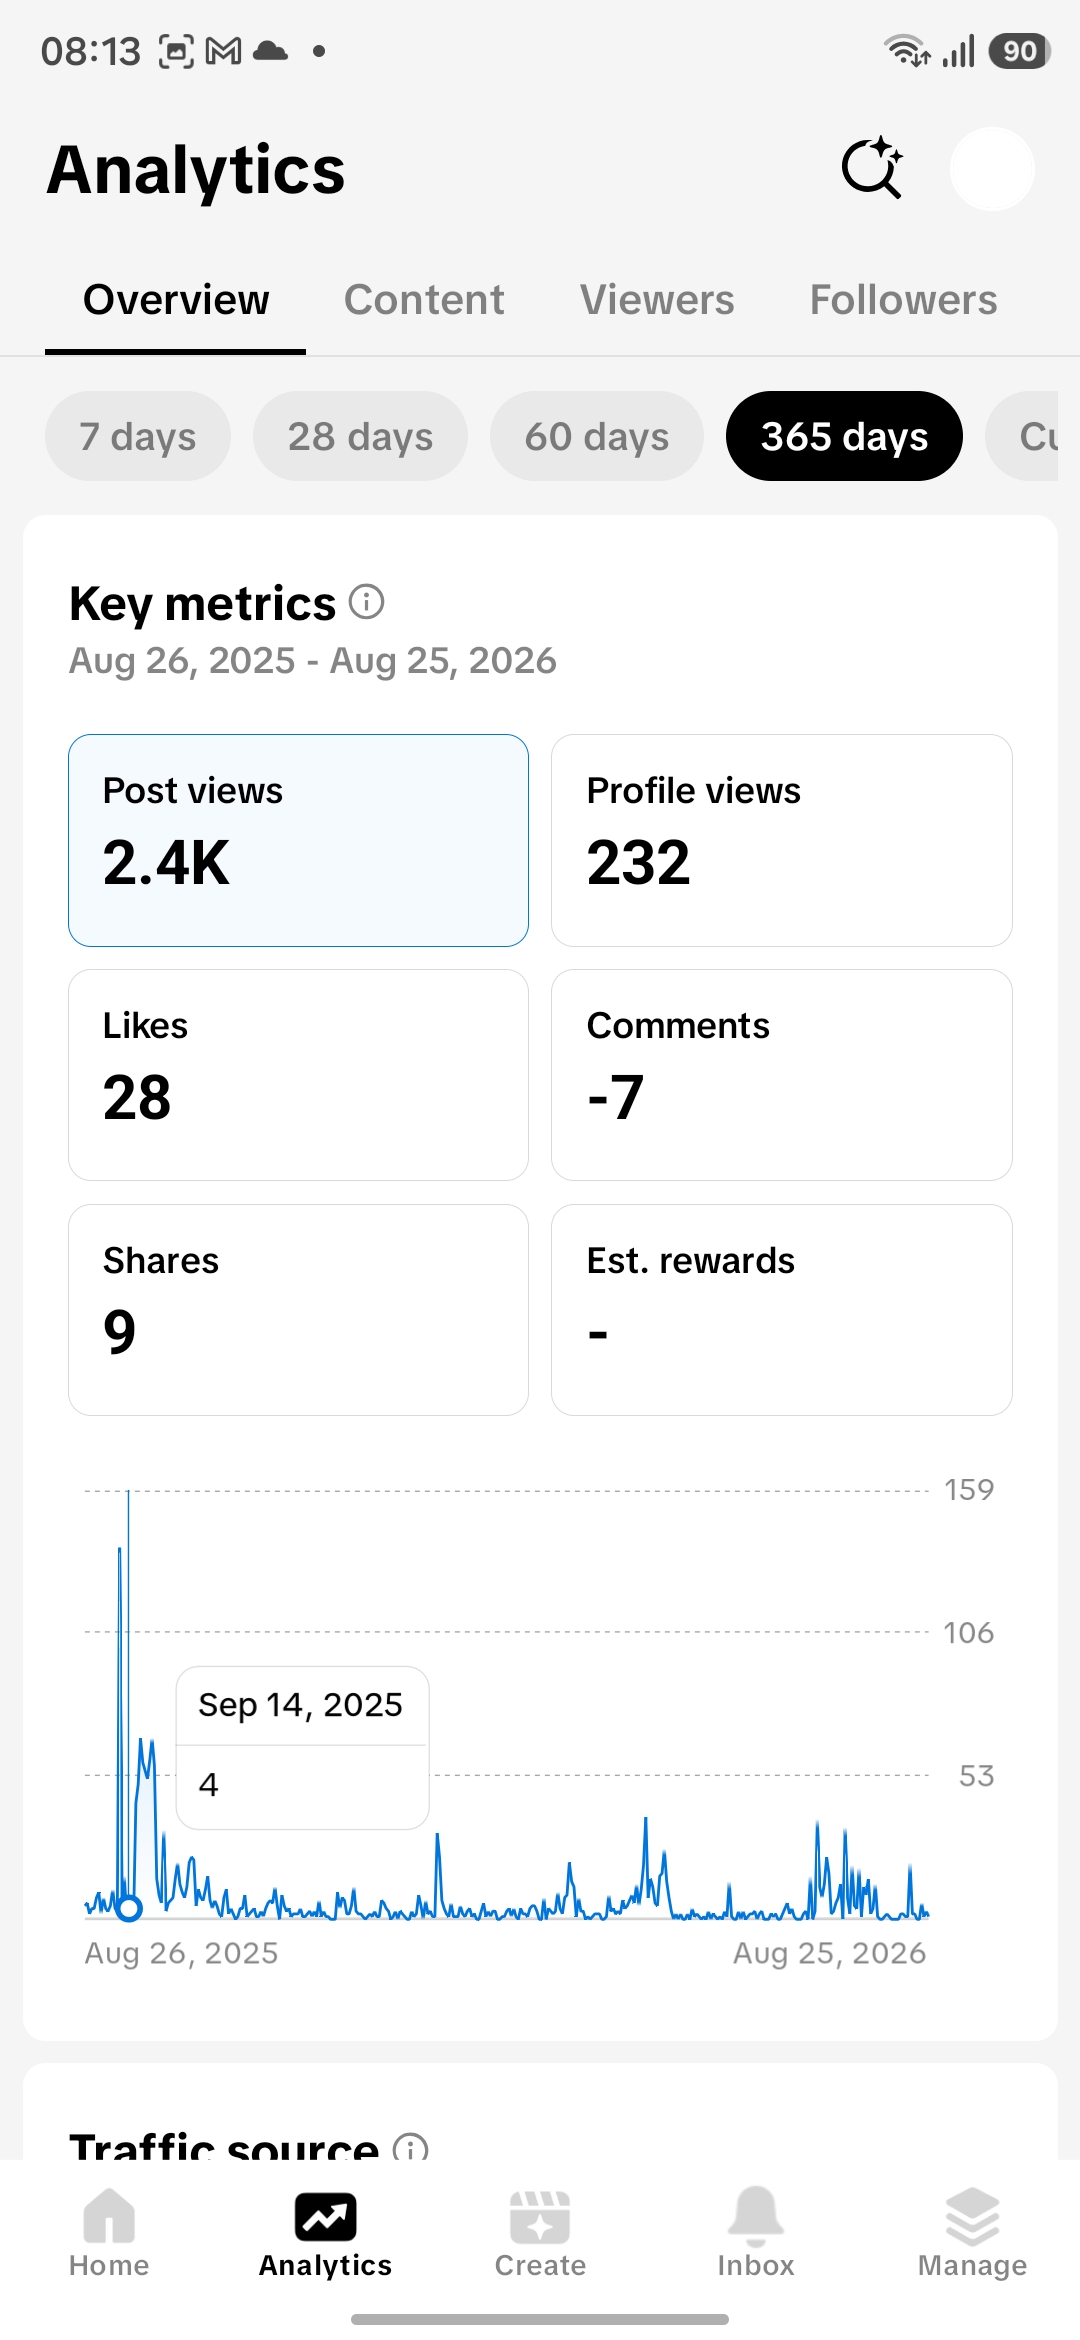Select the 60 days range chip

(x=597, y=436)
